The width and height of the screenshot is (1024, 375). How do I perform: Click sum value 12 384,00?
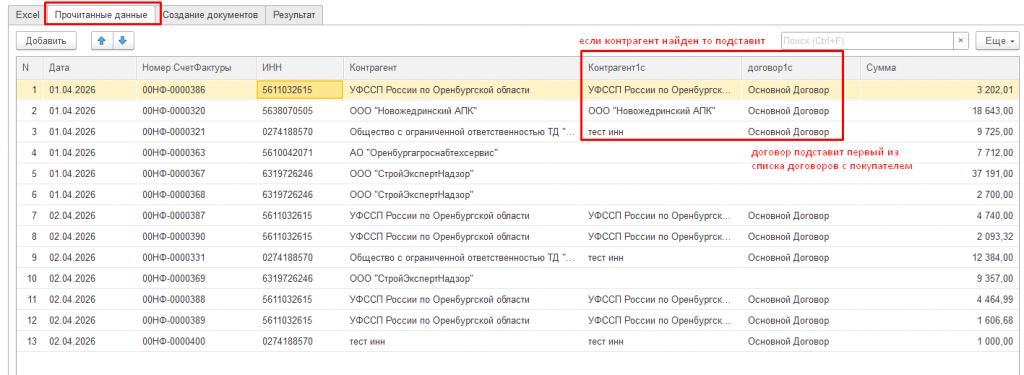(992, 257)
